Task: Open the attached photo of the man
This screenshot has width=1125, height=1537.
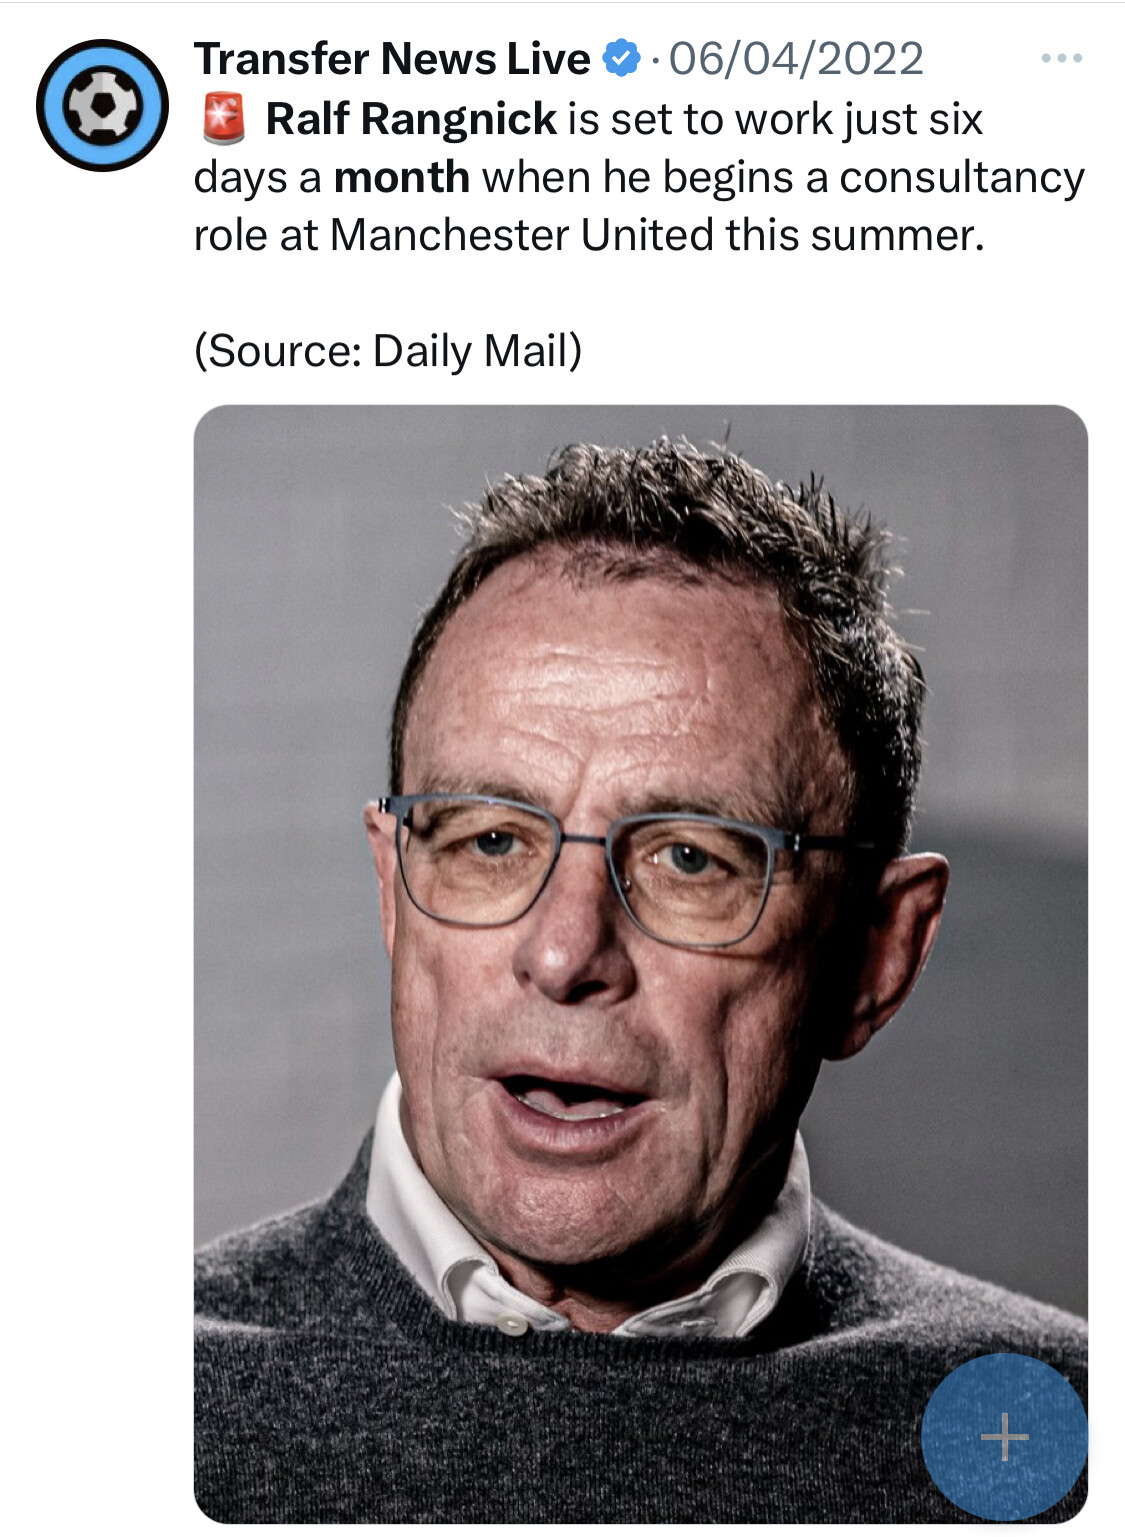Action: click(x=640, y=964)
